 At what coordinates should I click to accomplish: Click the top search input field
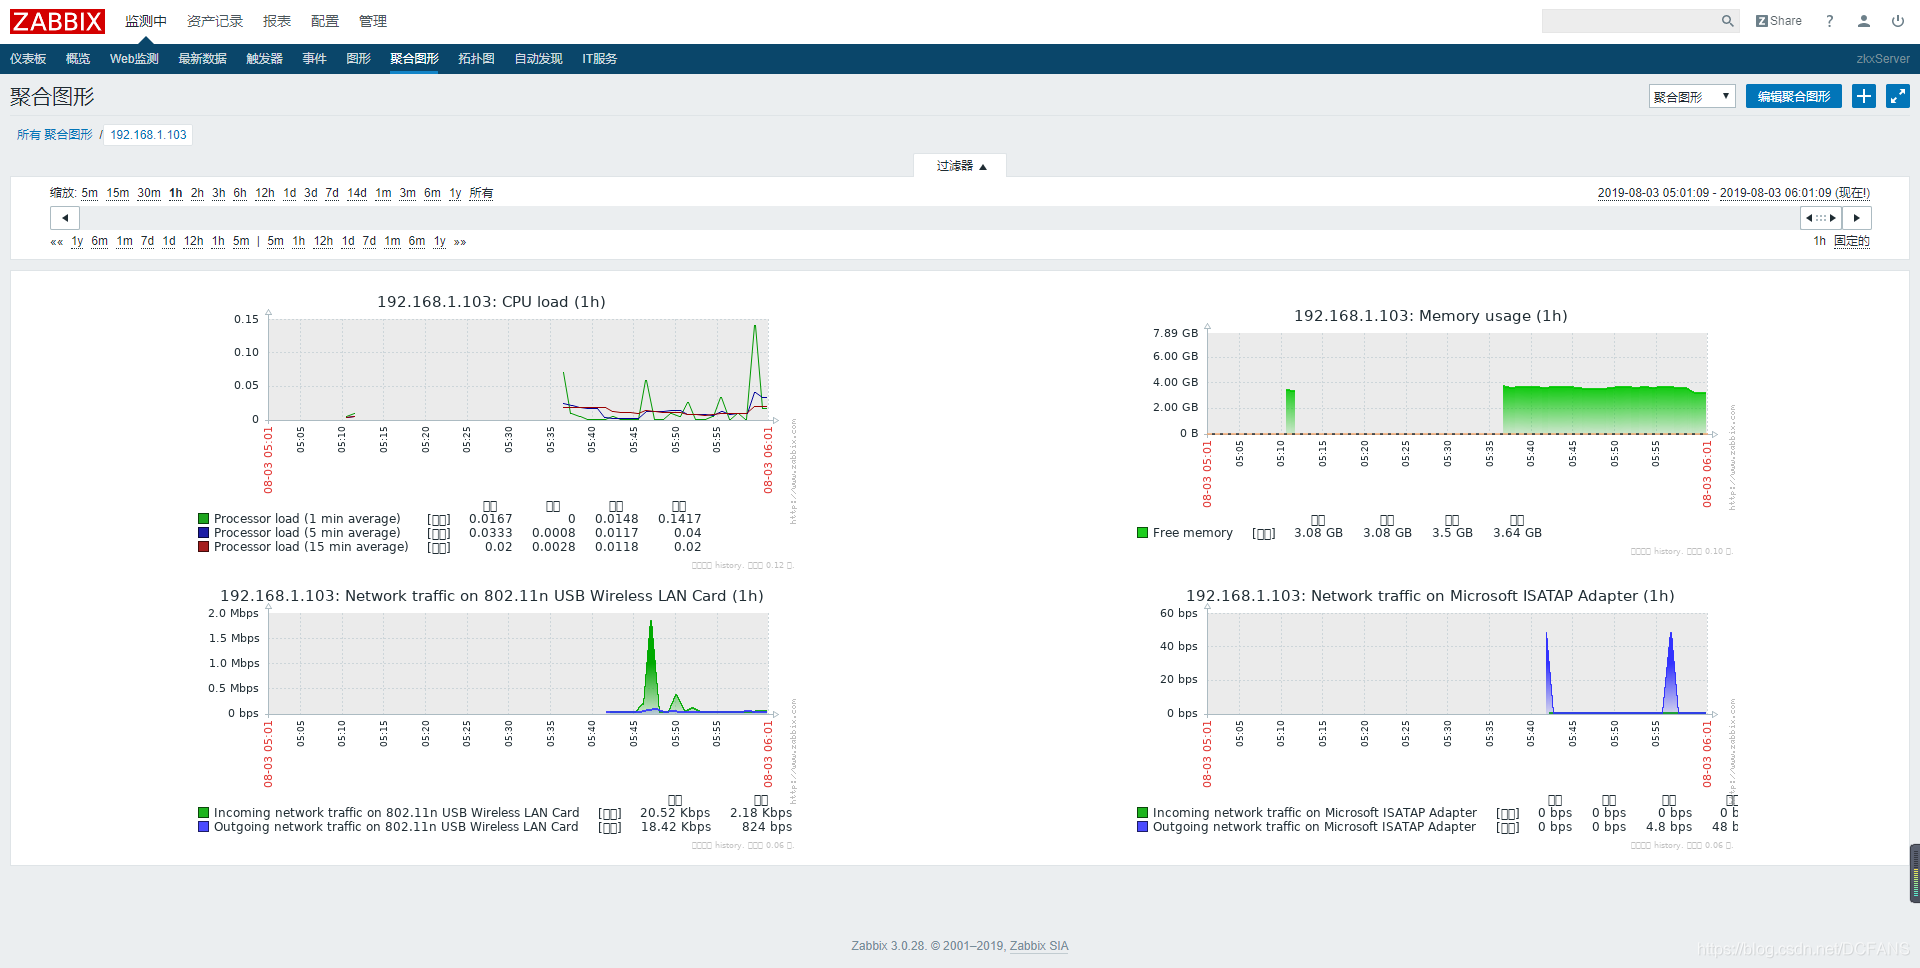pyautogui.click(x=1631, y=21)
